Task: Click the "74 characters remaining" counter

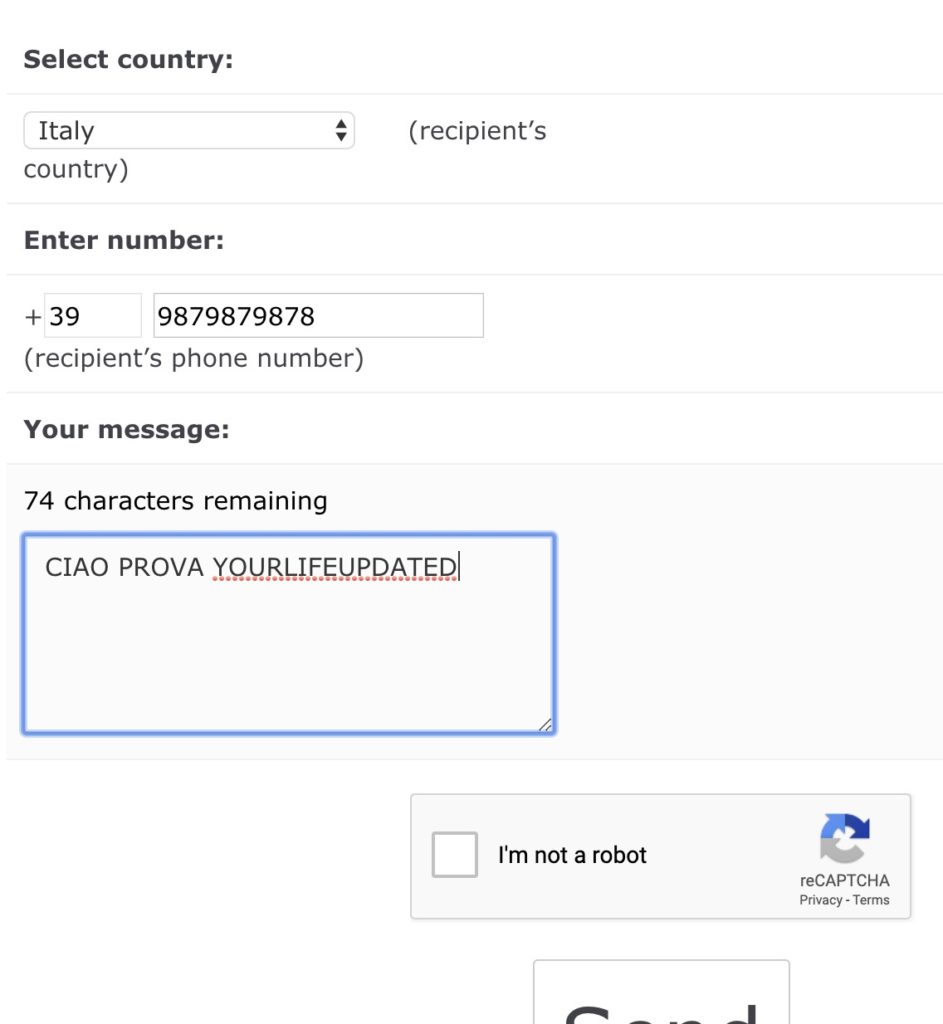Action: 175,500
